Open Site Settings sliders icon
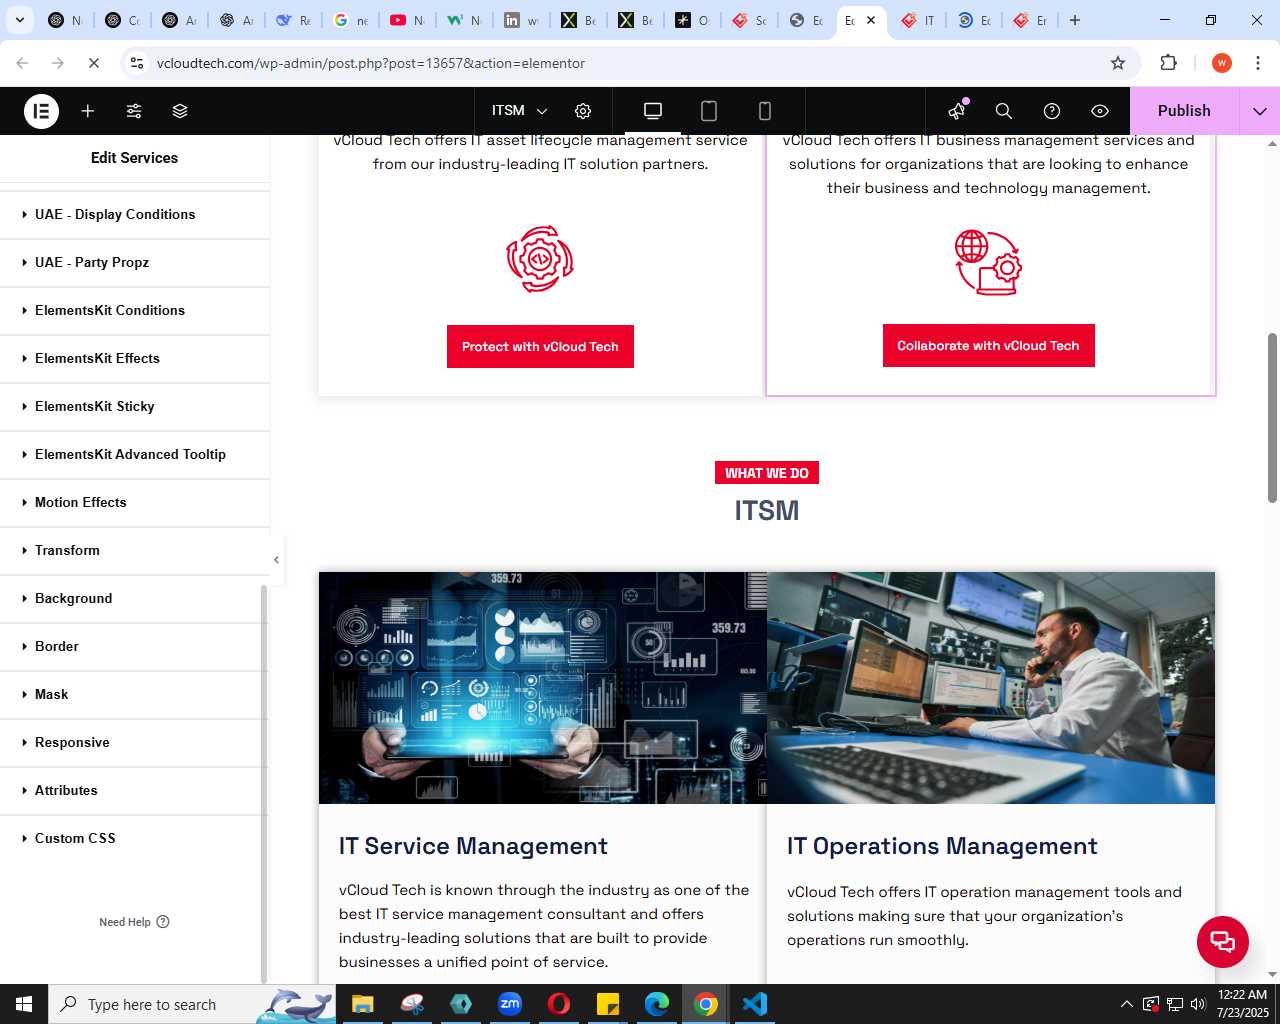Image resolution: width=1280 pixels, height=1024 pixels. coord(134,111)
